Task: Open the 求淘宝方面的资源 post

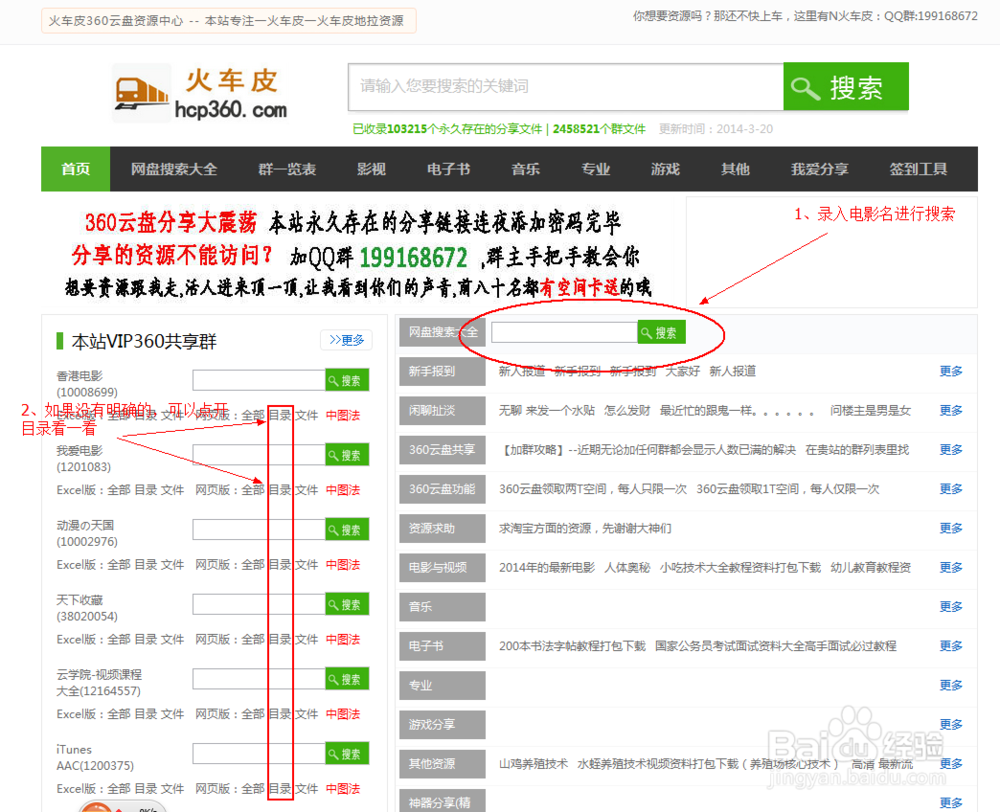Action: pyautogui.click(x=585, y=528)
